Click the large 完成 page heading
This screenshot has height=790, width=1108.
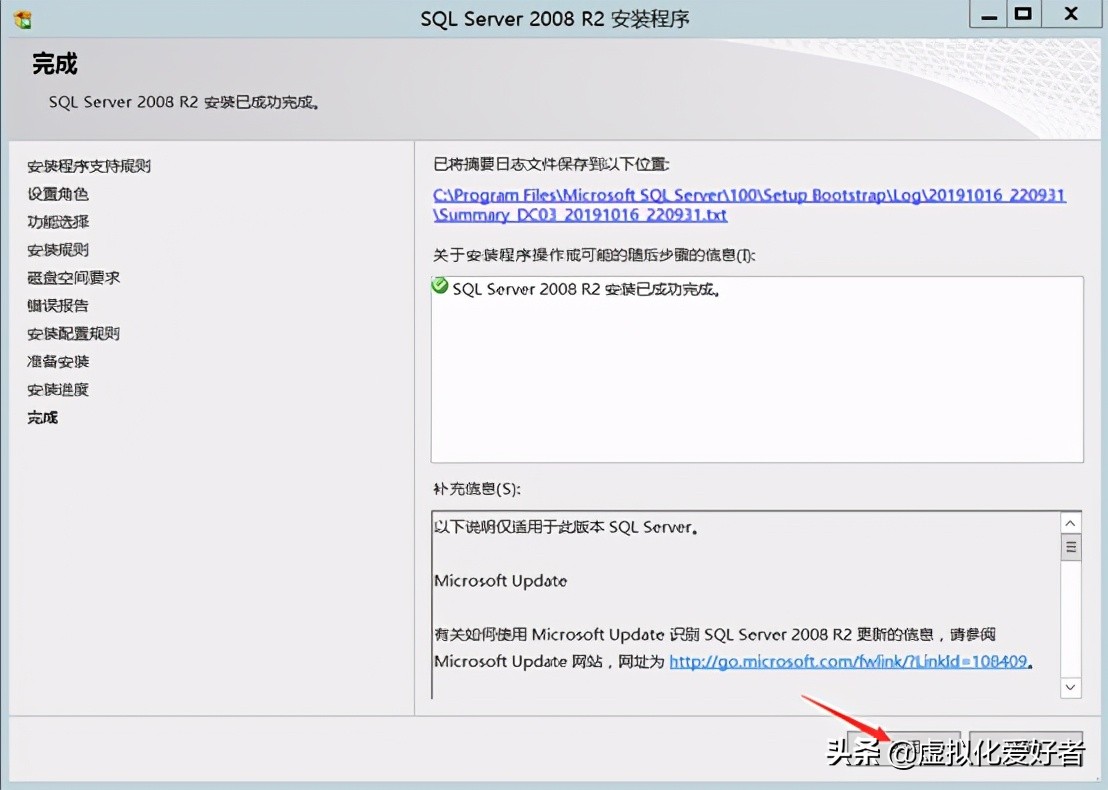[55, 64]
